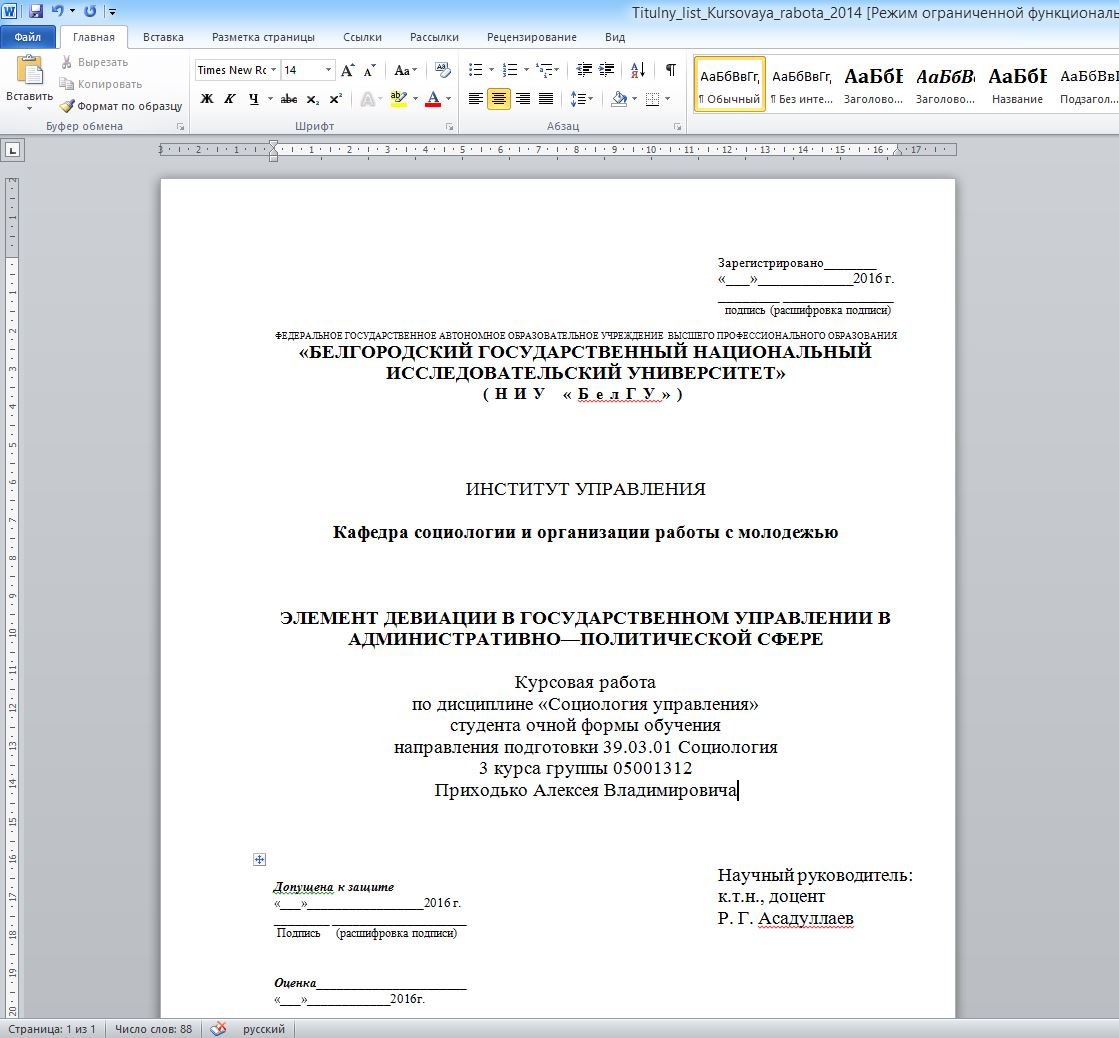Toggle strikethrough abc formatting

point(288,99)
